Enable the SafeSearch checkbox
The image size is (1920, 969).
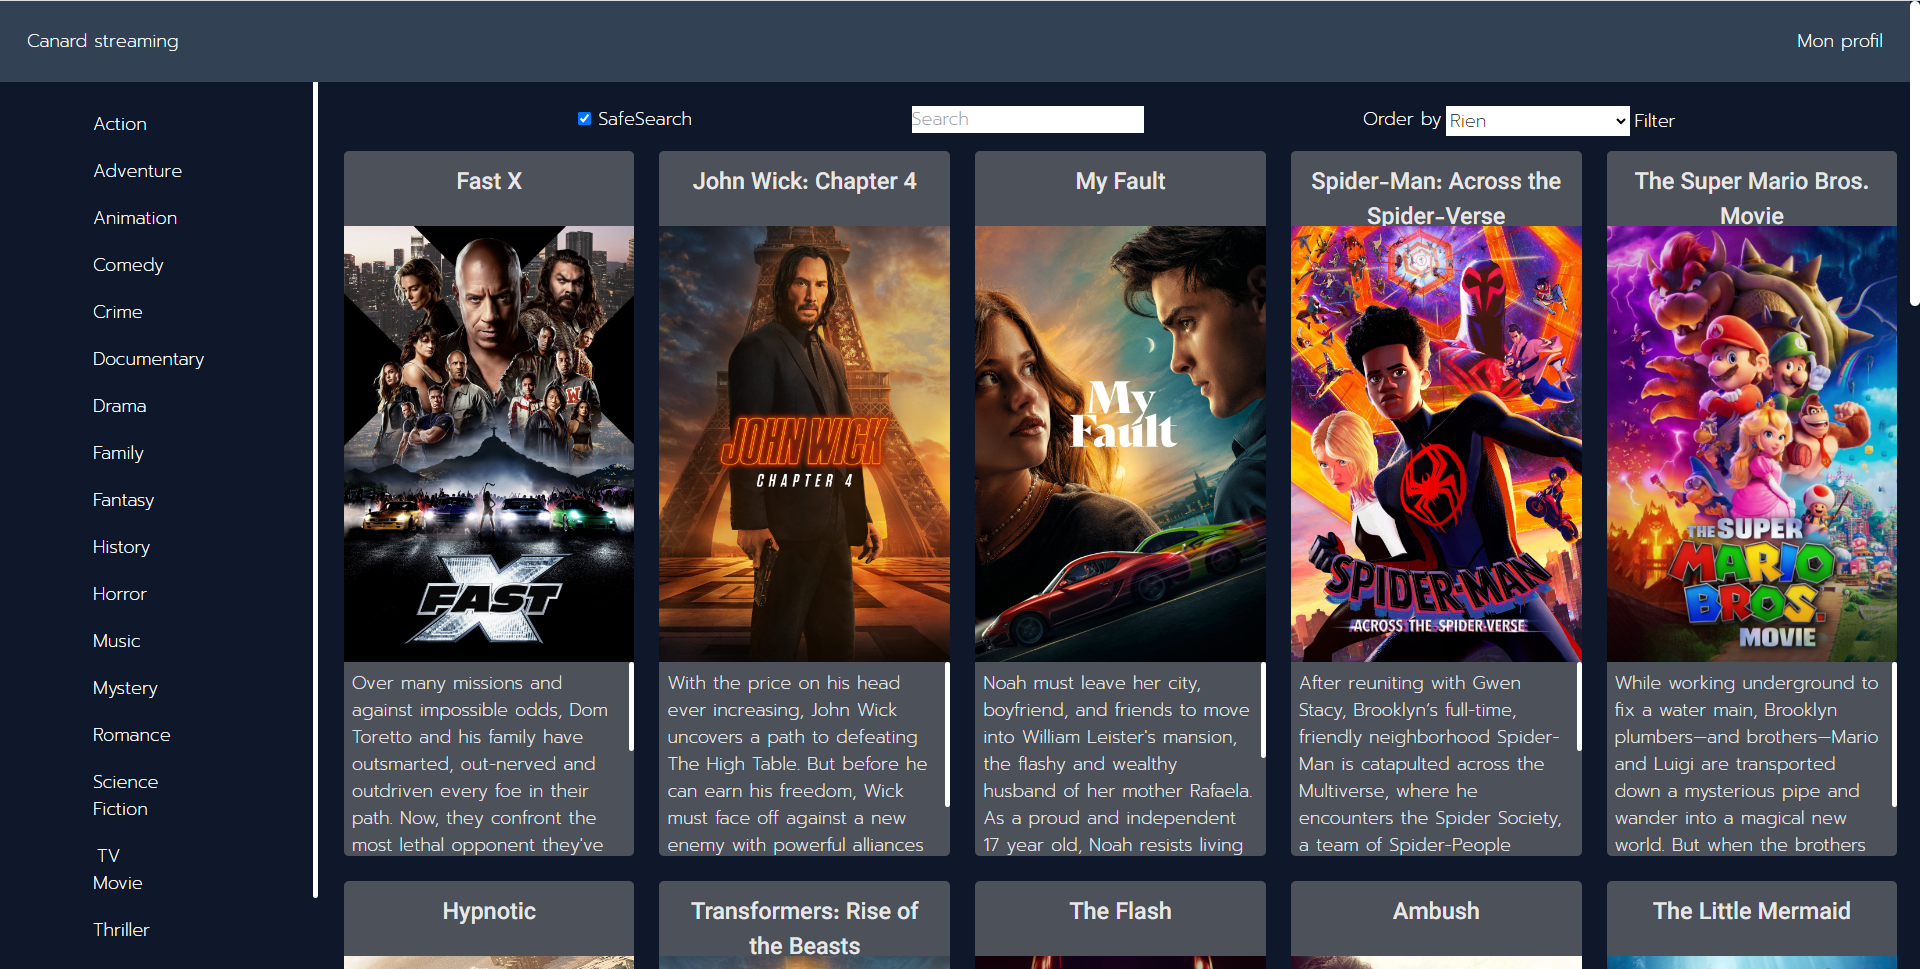[584, 118]
